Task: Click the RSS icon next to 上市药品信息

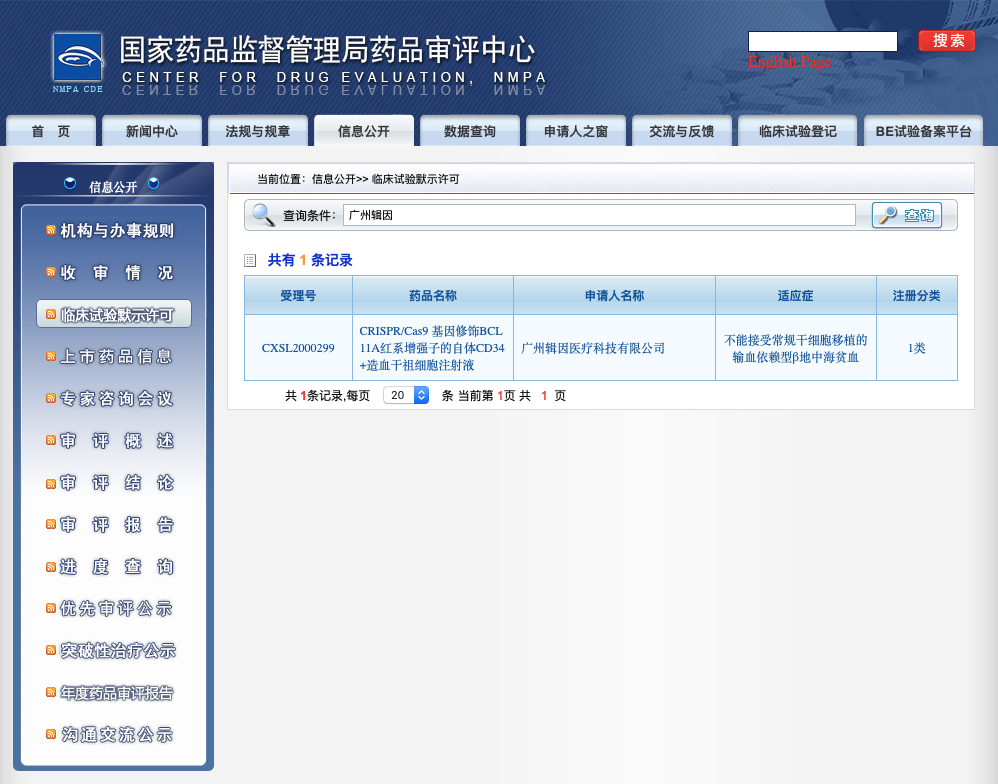Action: pyautogui.click(x=51, y=356)
